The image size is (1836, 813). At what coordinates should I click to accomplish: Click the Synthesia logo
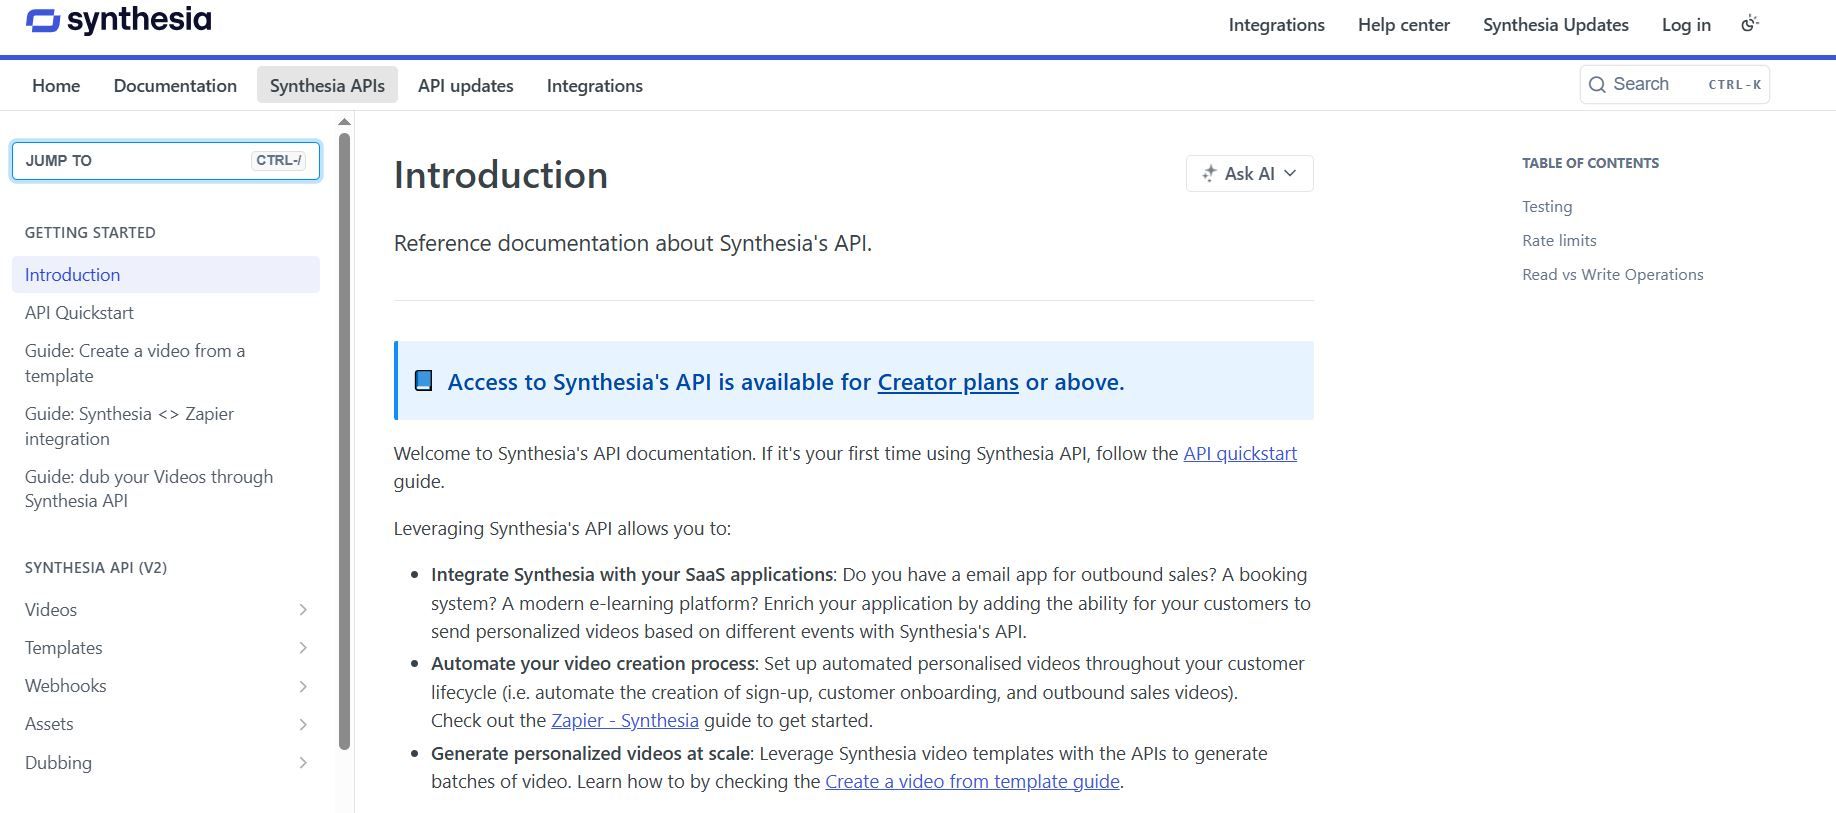[x=118, y=21]
